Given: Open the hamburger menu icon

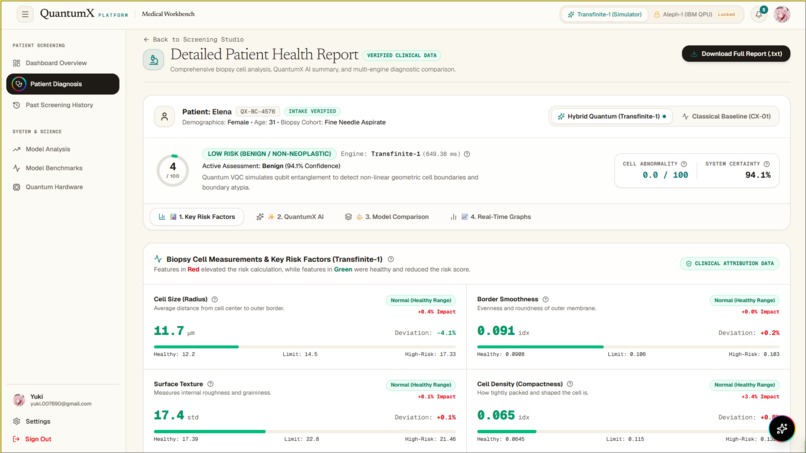Looking at the screenshot, I should tap(25, 14).
